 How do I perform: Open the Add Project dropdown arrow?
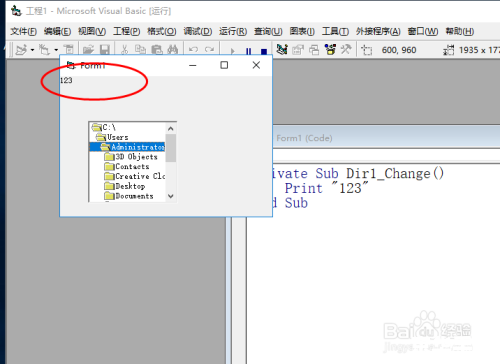pos(32,50)
